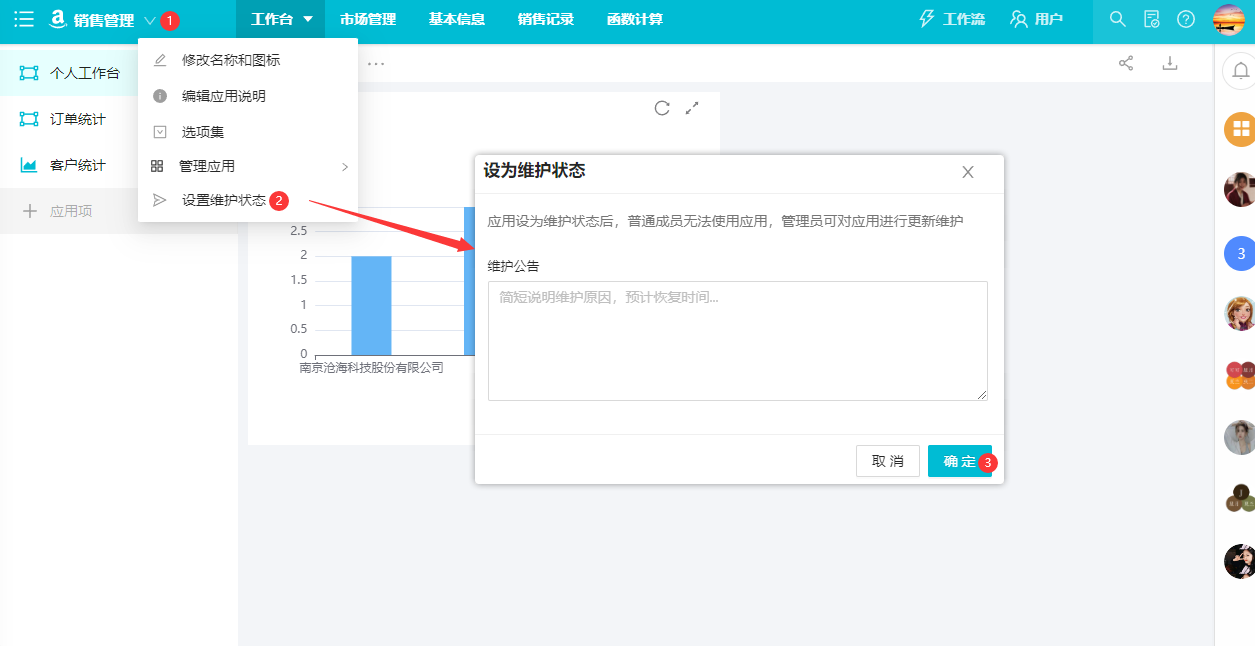This screenshot has height=646, width=1255.
Task: Open the notification bell icon
Action: [1241, 71]
